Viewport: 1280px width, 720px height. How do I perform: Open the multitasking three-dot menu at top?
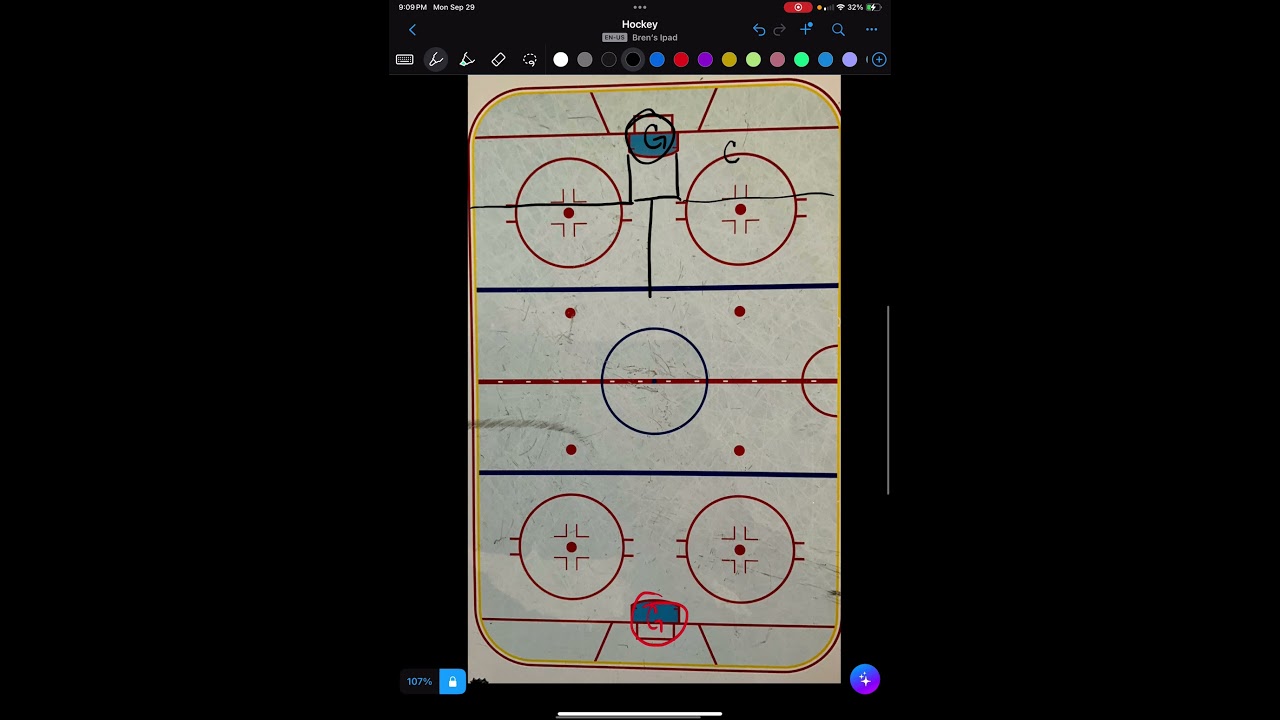(640, 7)
